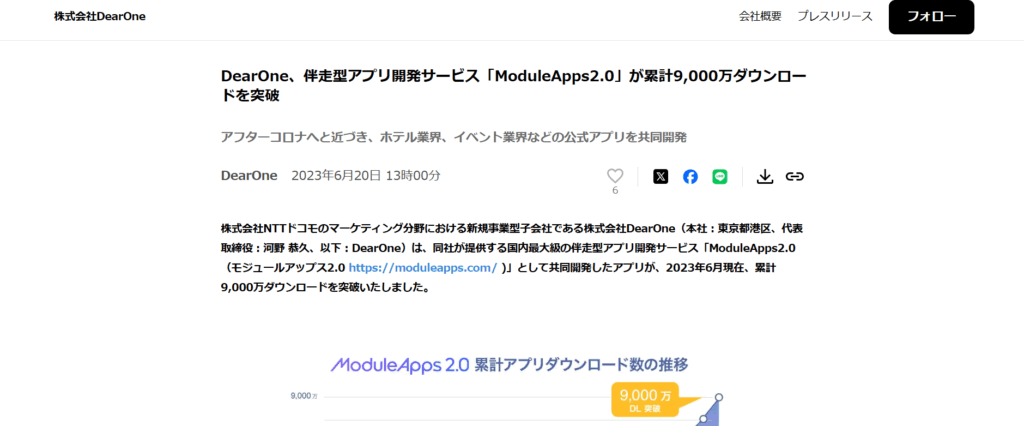Copy the article link with the chain icon

pyautogui.click(x=794, y=176)
